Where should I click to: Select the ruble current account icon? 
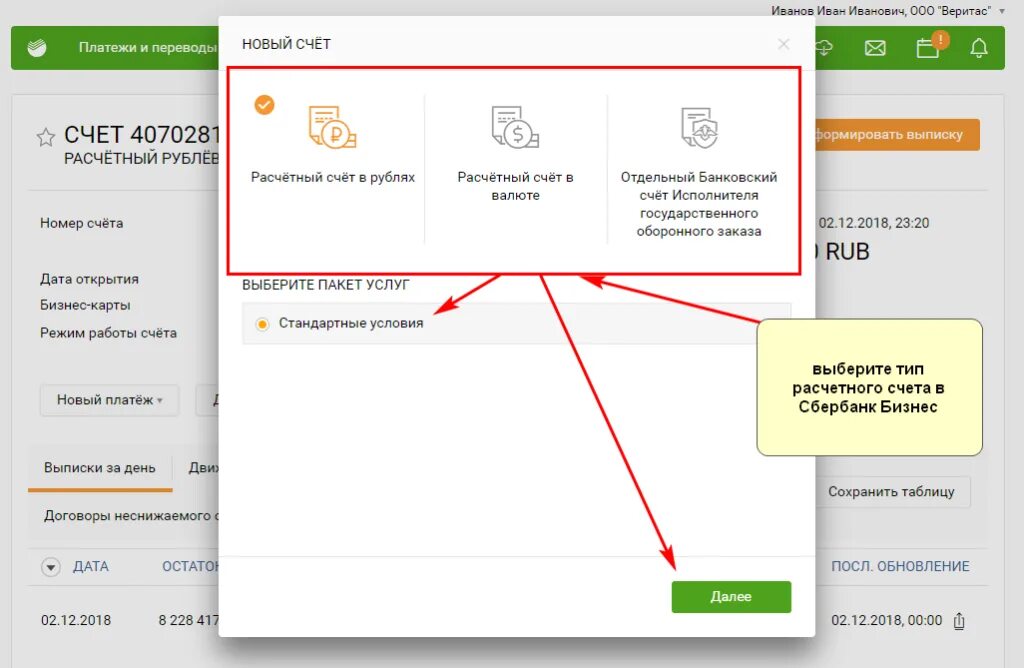[x=332, y=127]
